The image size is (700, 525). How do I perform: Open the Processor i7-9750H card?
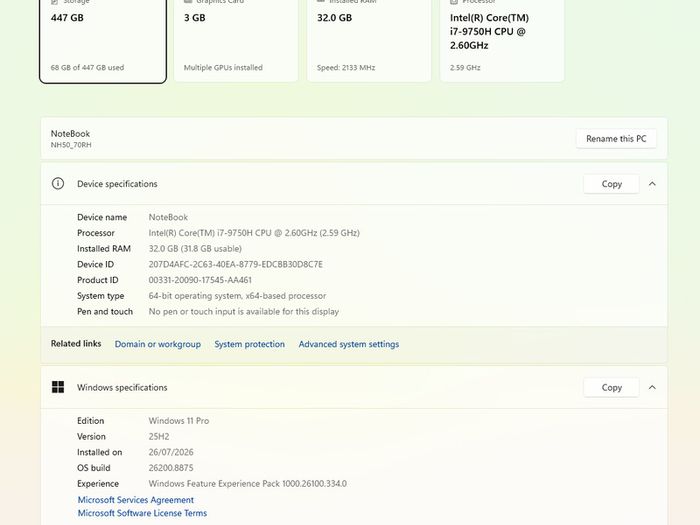click(502, 41)
